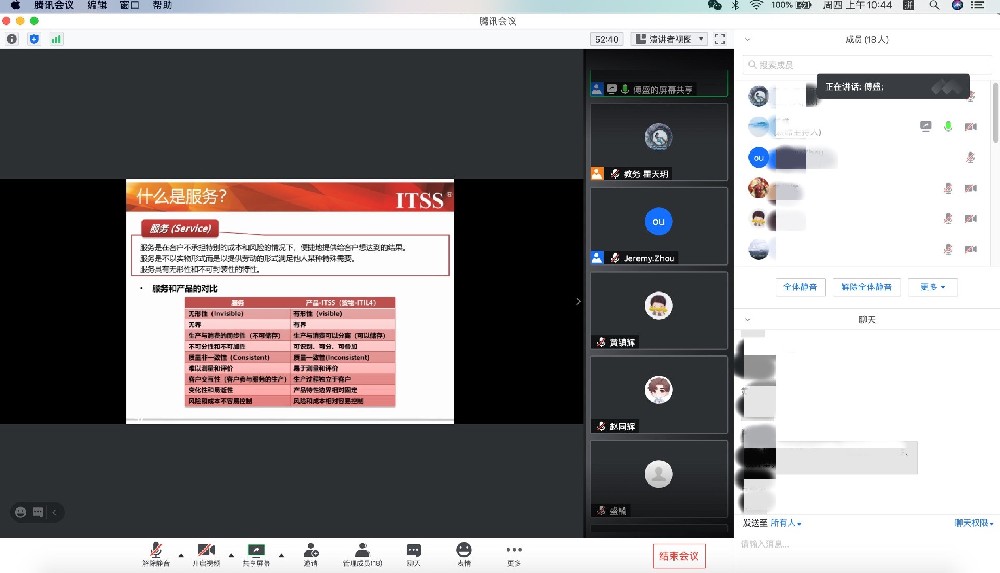Open the Apple menu

[15, 5]
